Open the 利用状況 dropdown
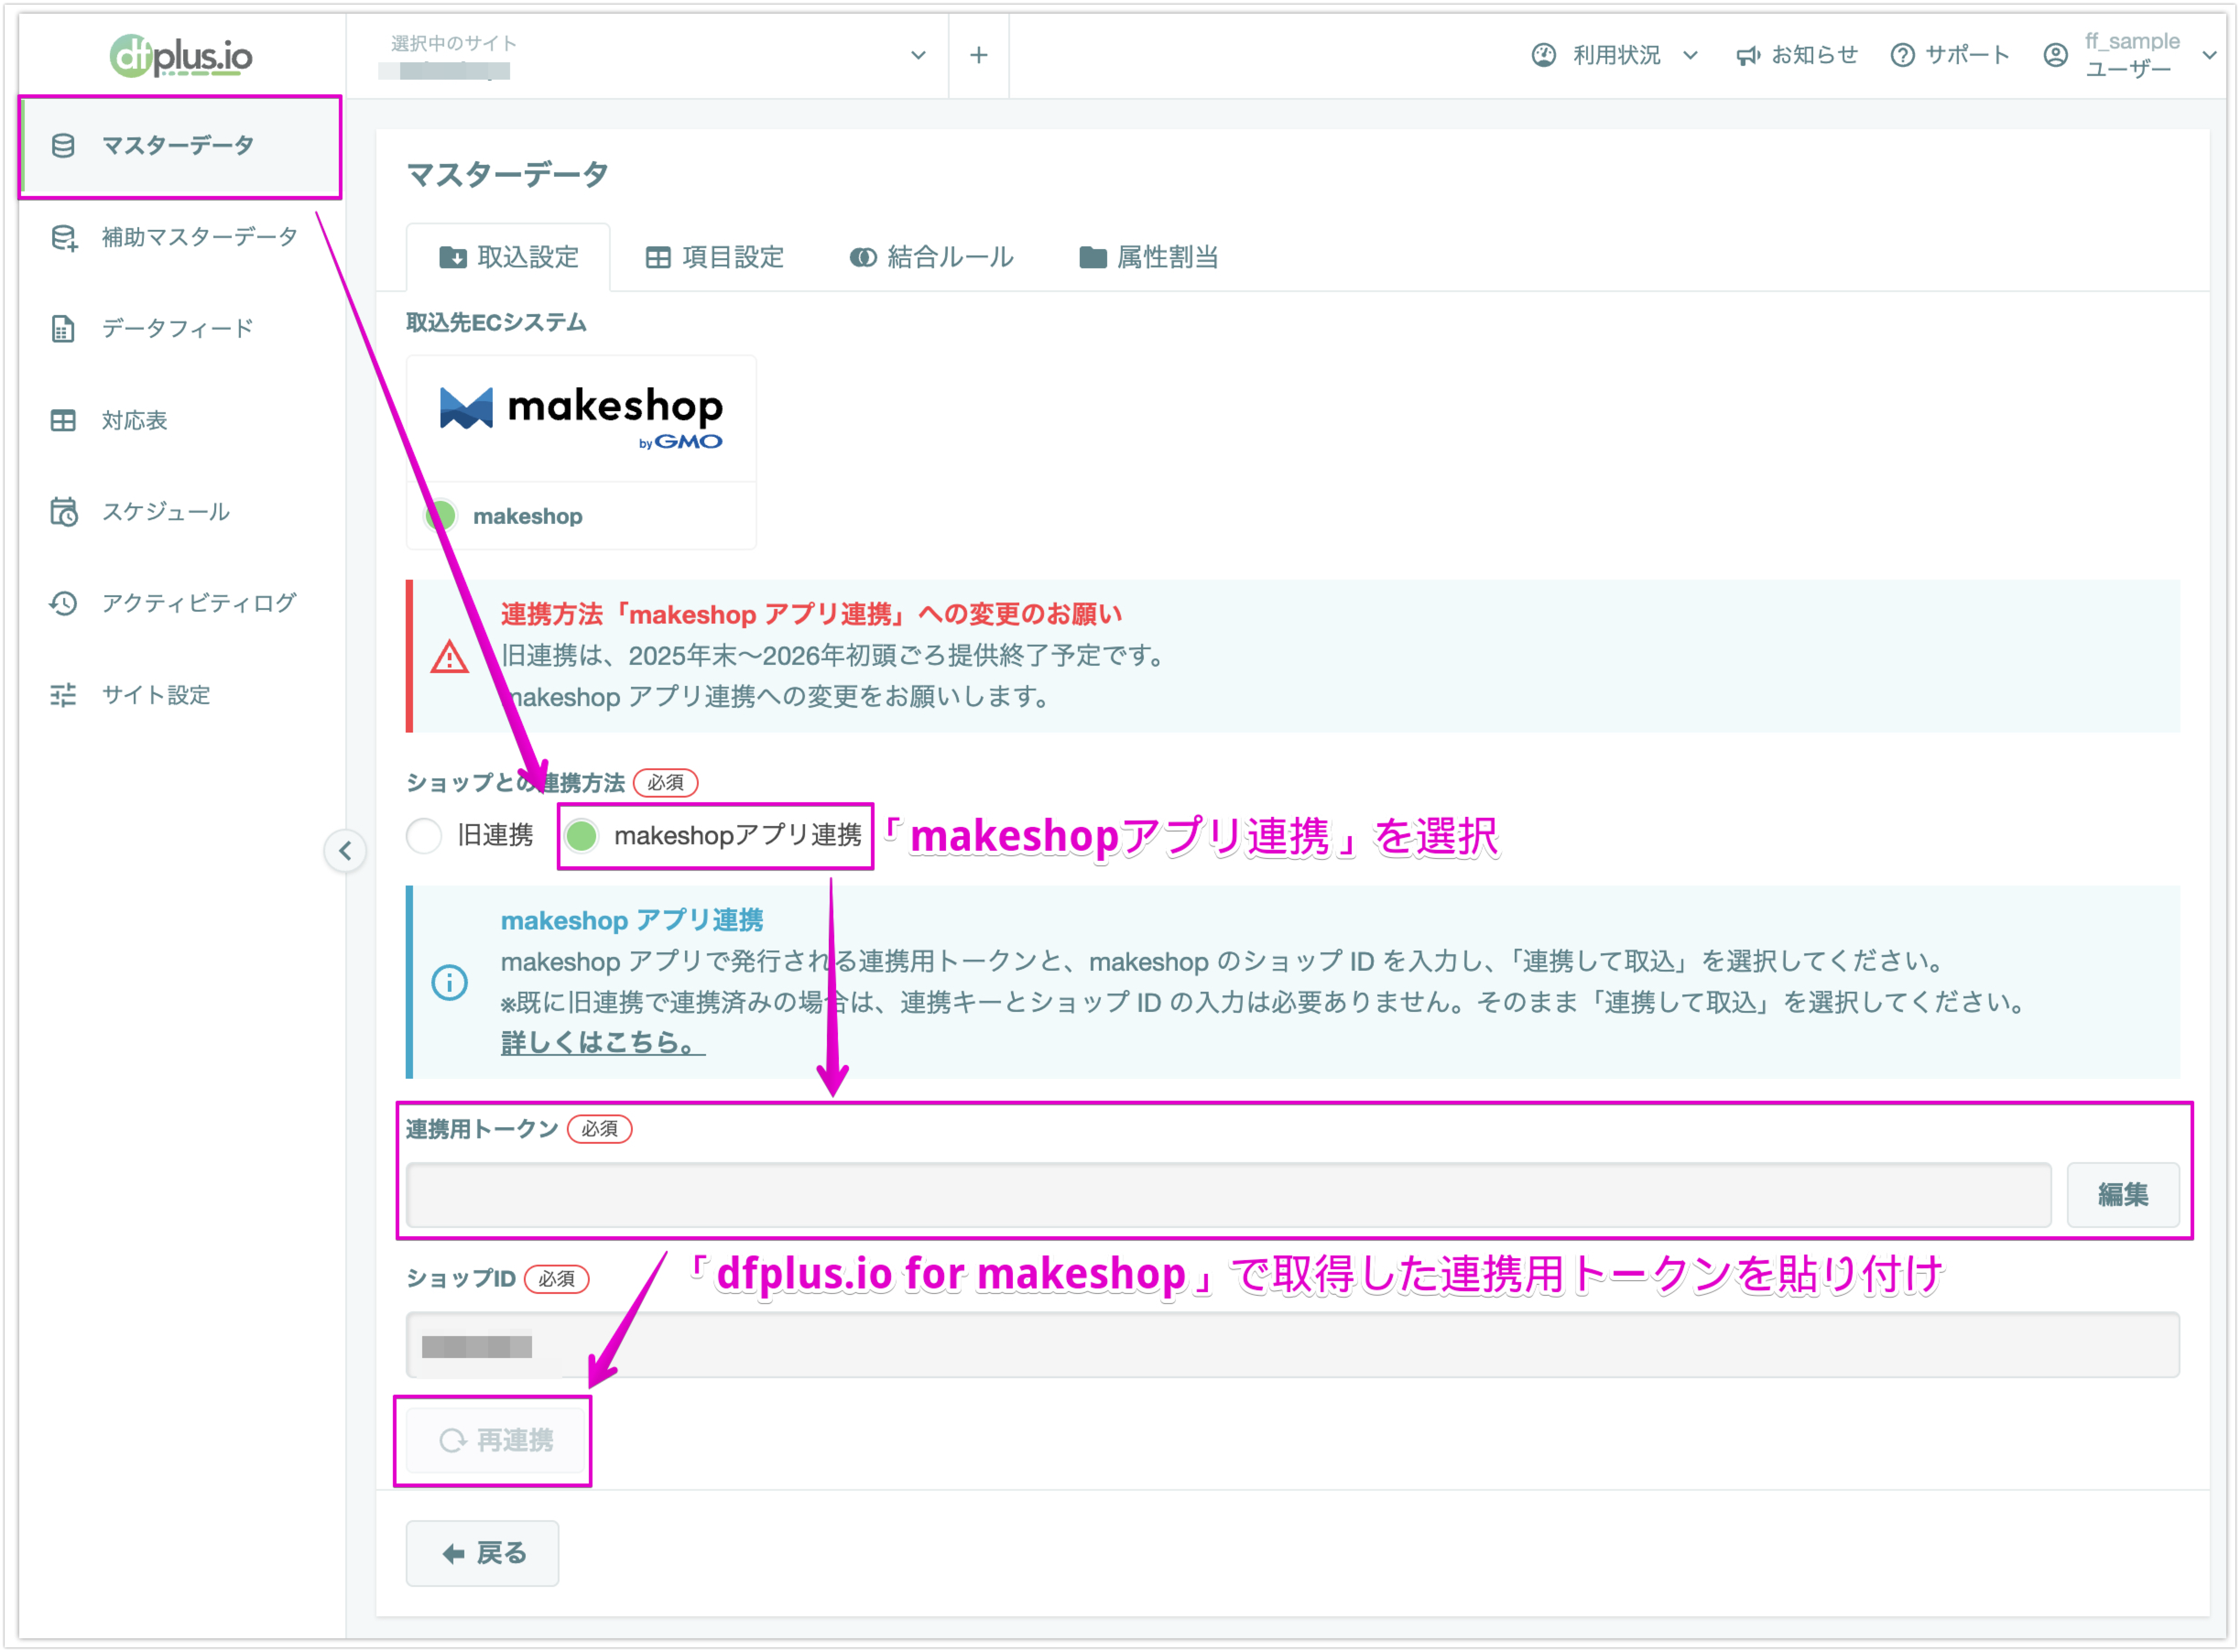2240x1652 pixels. coord(1615,55)
